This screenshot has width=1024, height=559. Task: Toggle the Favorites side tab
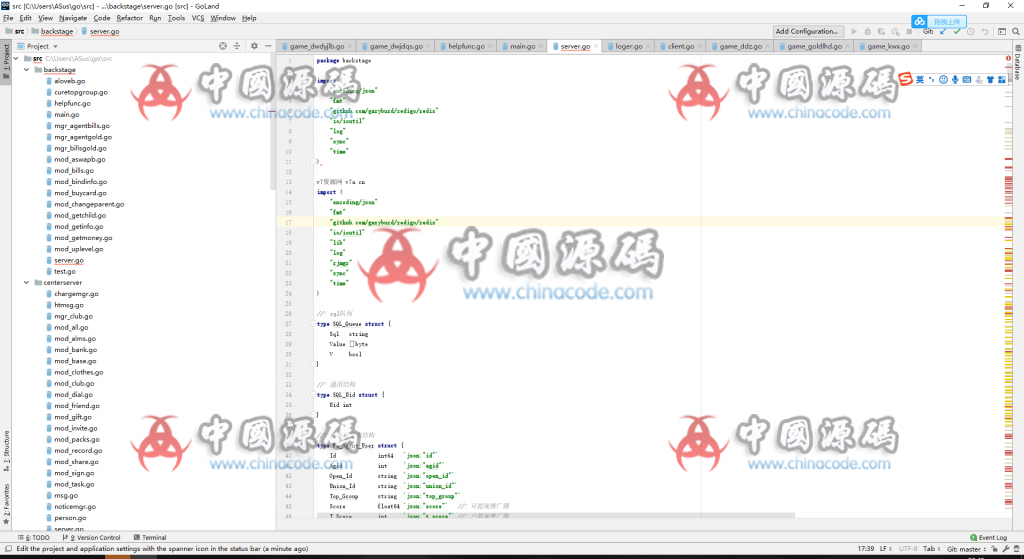pyautogui.click(x=6, y=503)
